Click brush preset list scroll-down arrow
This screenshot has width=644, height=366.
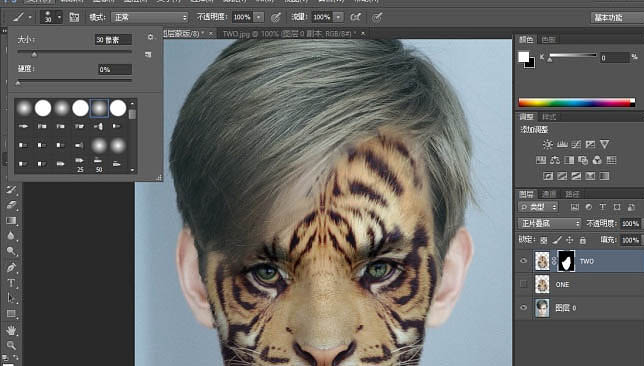click(x=132, y=170)
